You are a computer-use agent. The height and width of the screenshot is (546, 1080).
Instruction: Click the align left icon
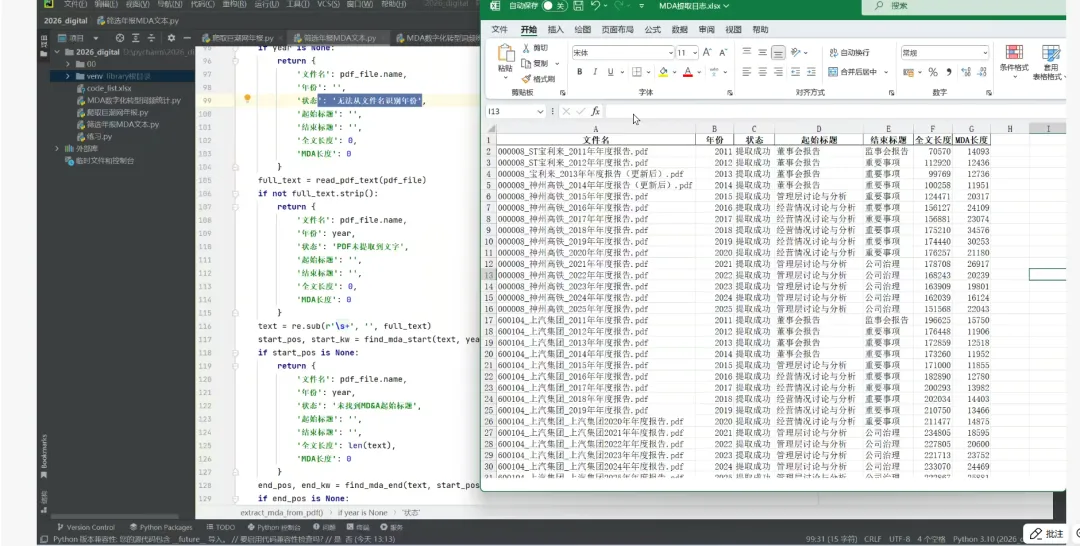click(x=747, y=72)
